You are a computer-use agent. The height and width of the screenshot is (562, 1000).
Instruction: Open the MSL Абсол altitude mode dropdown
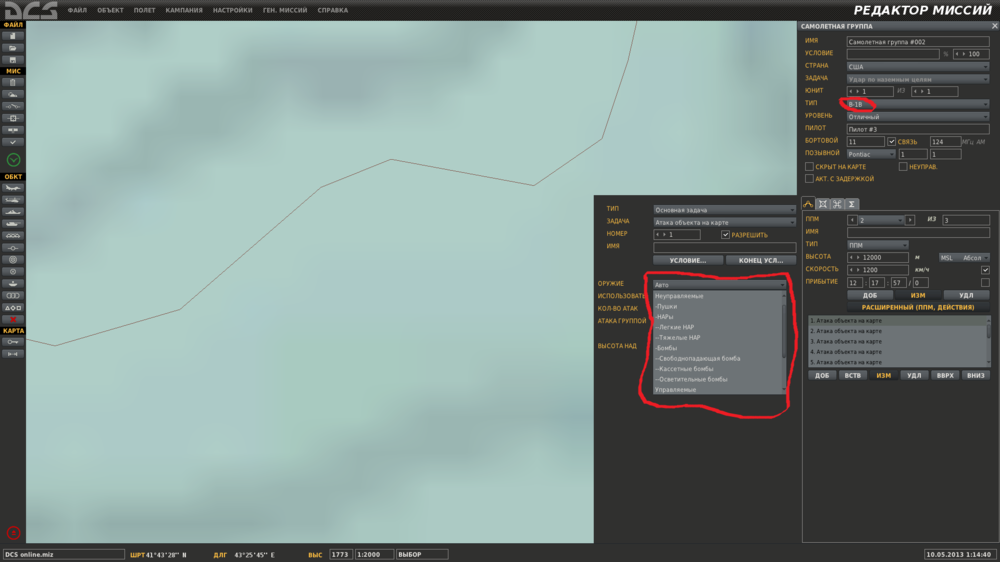964,258
